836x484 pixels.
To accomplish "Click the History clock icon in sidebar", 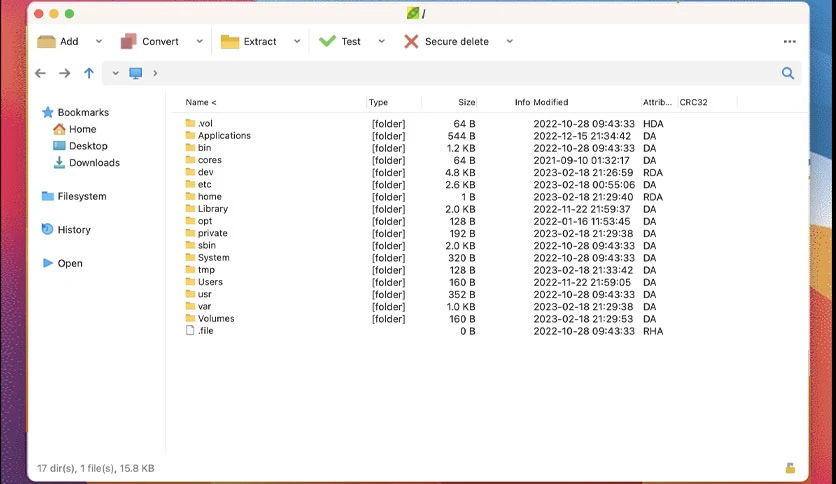I will click(x=47, y=229).
